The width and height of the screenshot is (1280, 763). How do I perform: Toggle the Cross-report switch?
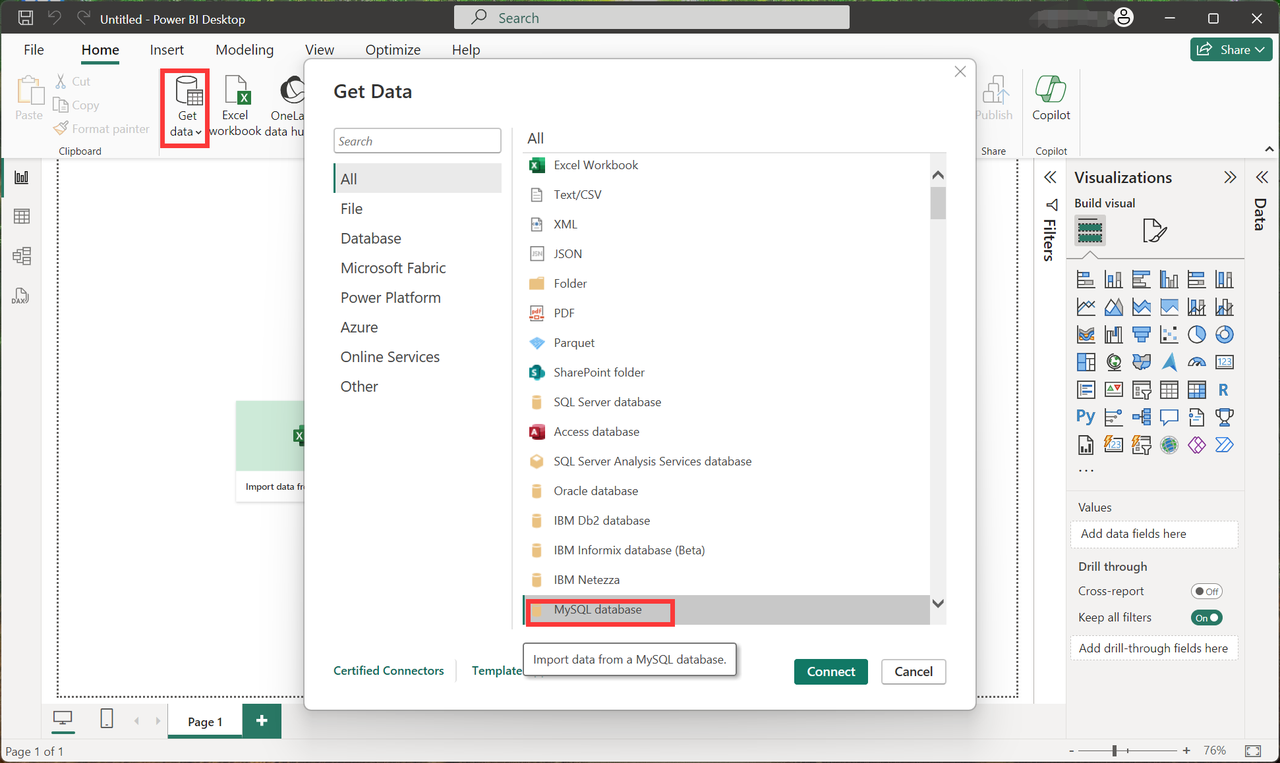coord(1206,591)
